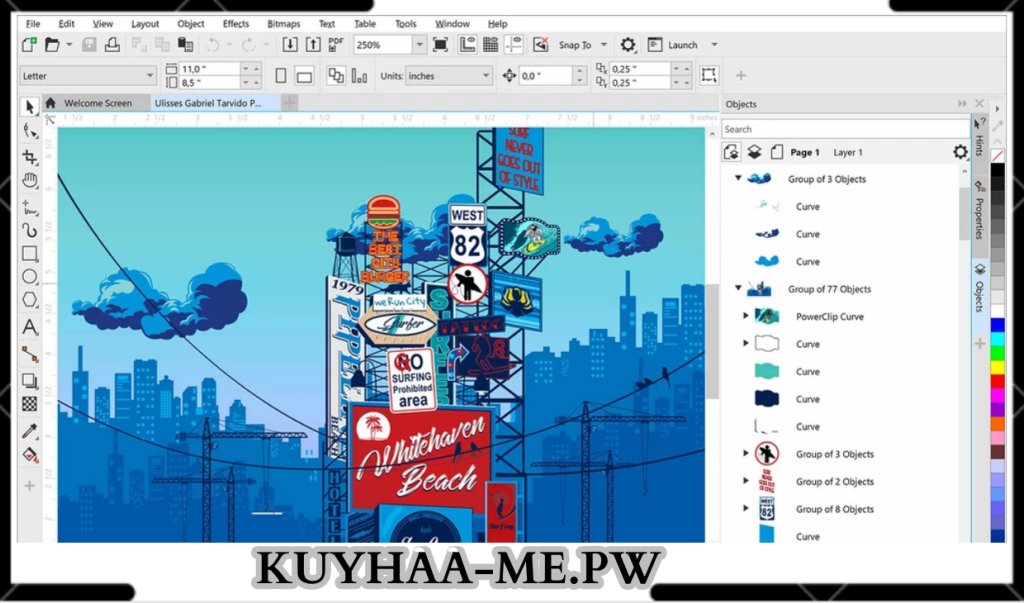Select the Drop Shadow tool
The width and height of the screenshot is (1024, 603).
(29, 380)
